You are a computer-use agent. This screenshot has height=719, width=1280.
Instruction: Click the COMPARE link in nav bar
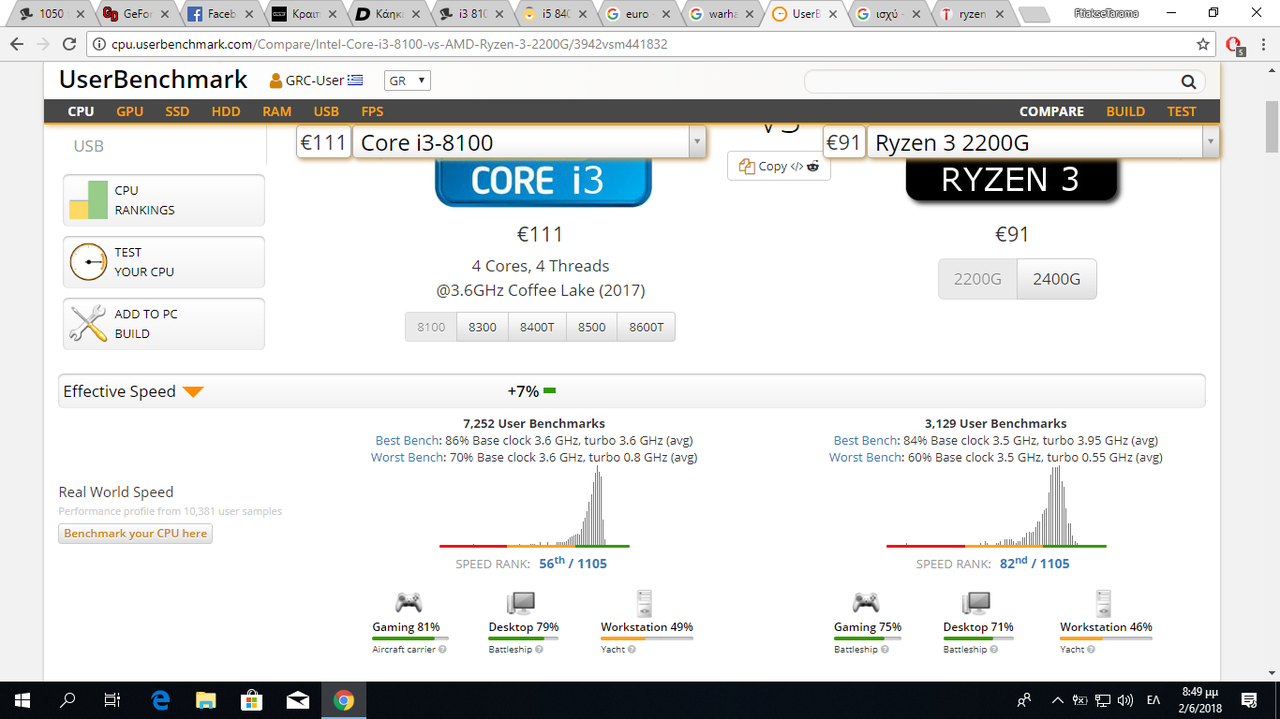(x=1052, y=111)
